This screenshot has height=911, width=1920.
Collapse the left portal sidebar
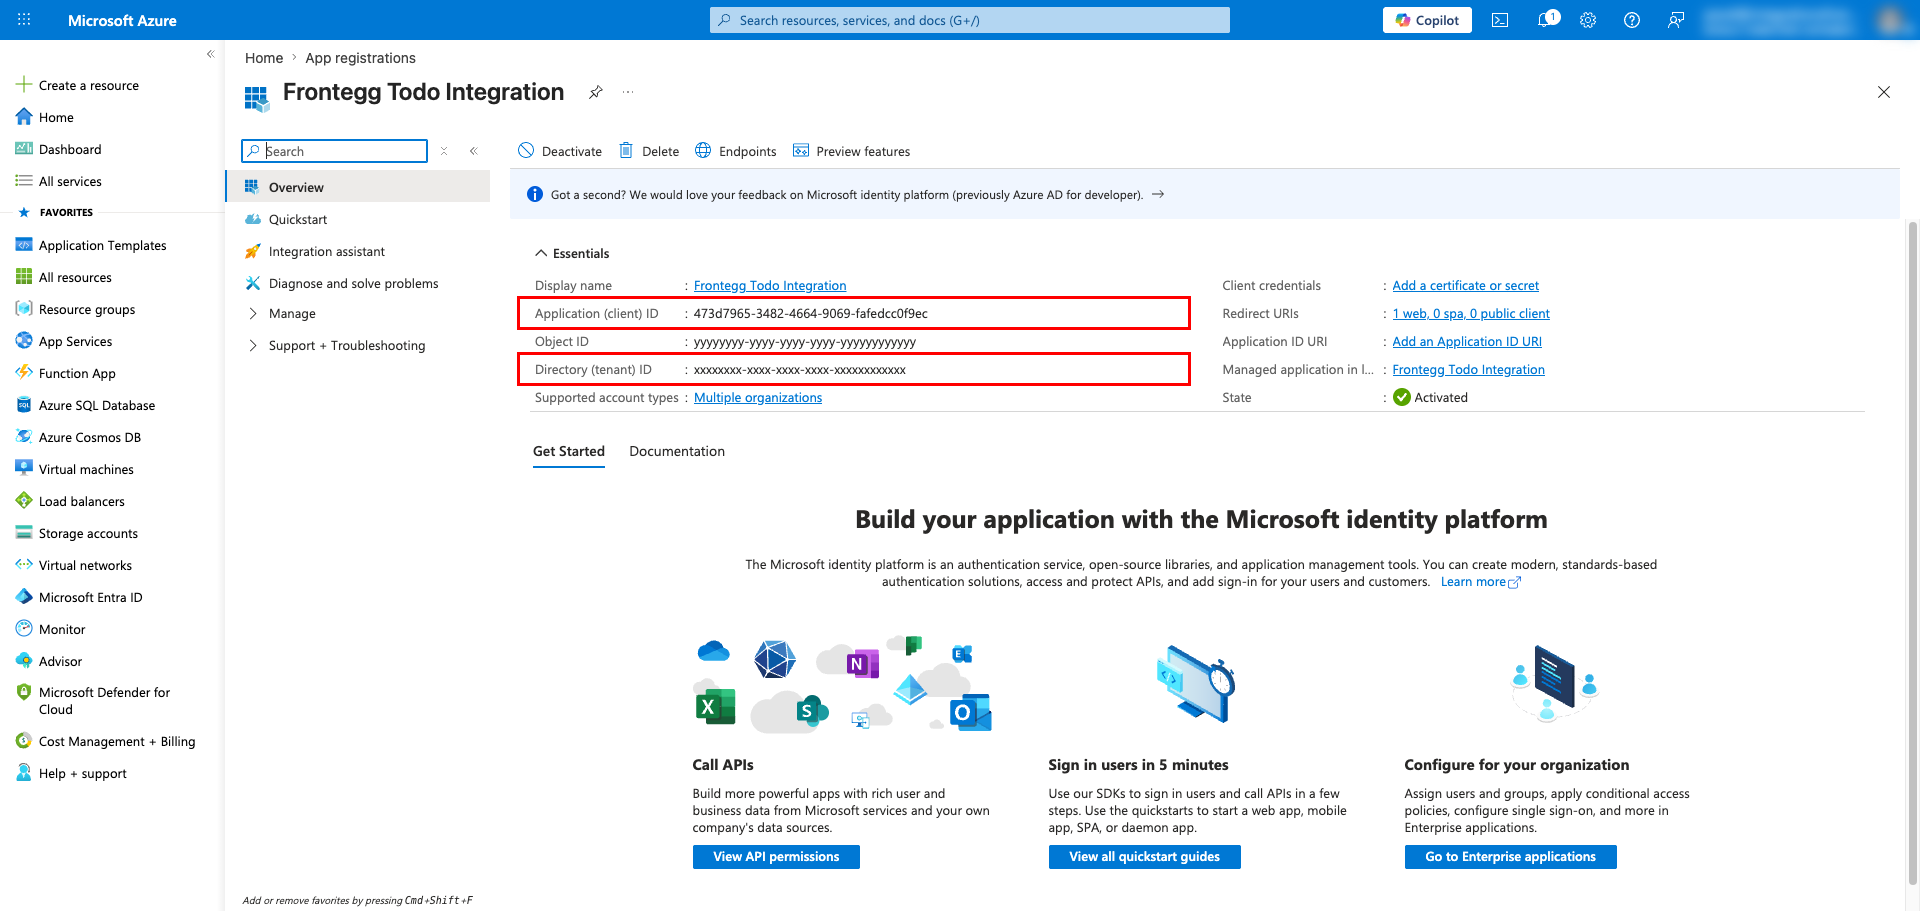tap(210, 54)
